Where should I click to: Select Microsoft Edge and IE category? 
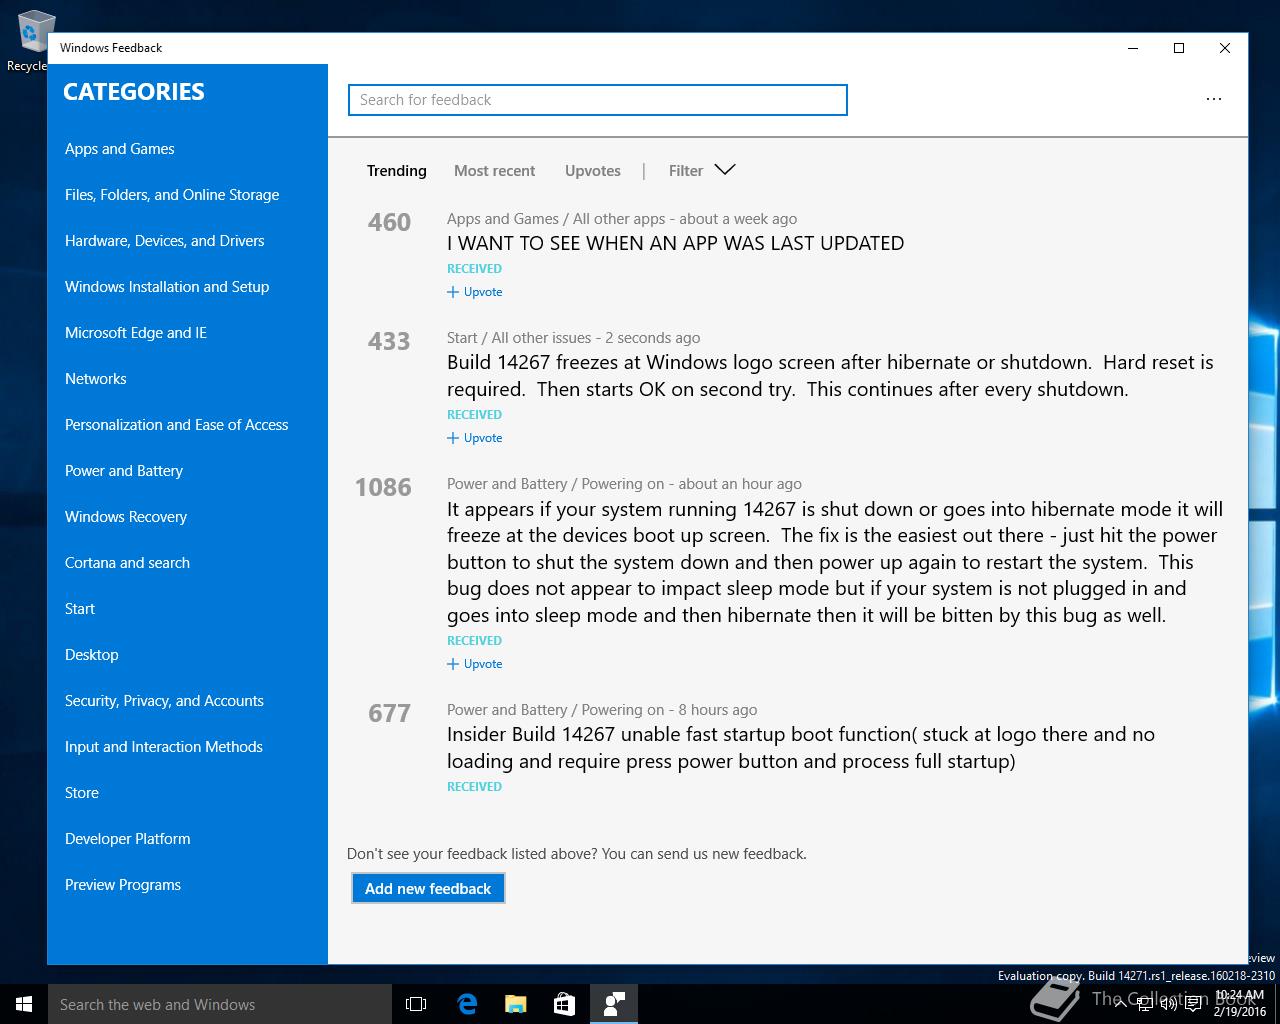(x=136, y=333)
